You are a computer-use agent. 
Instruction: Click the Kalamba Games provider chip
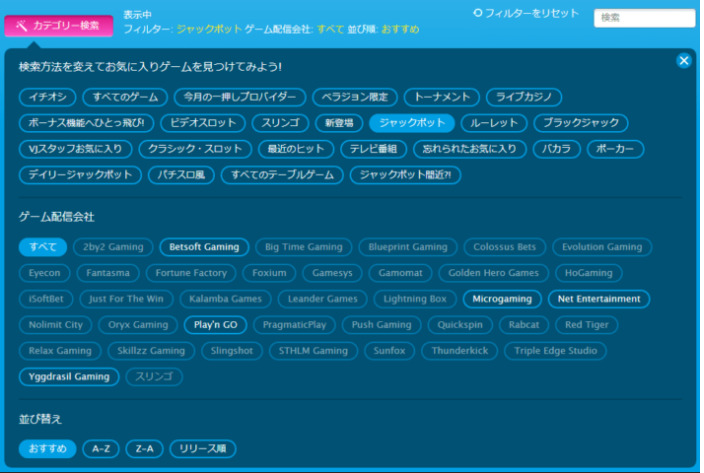coord(225,299)
